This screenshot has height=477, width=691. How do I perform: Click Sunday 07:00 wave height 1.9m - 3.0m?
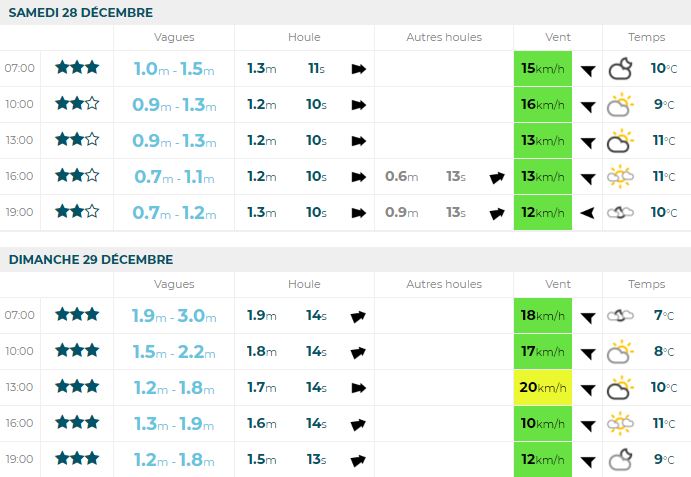[174, 316]
